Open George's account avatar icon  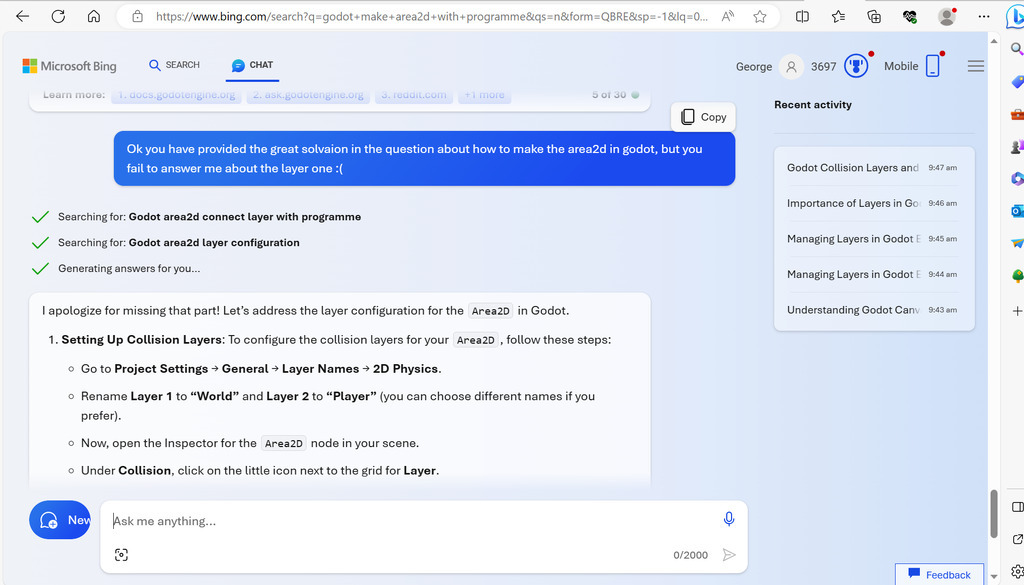pos(792,67)
